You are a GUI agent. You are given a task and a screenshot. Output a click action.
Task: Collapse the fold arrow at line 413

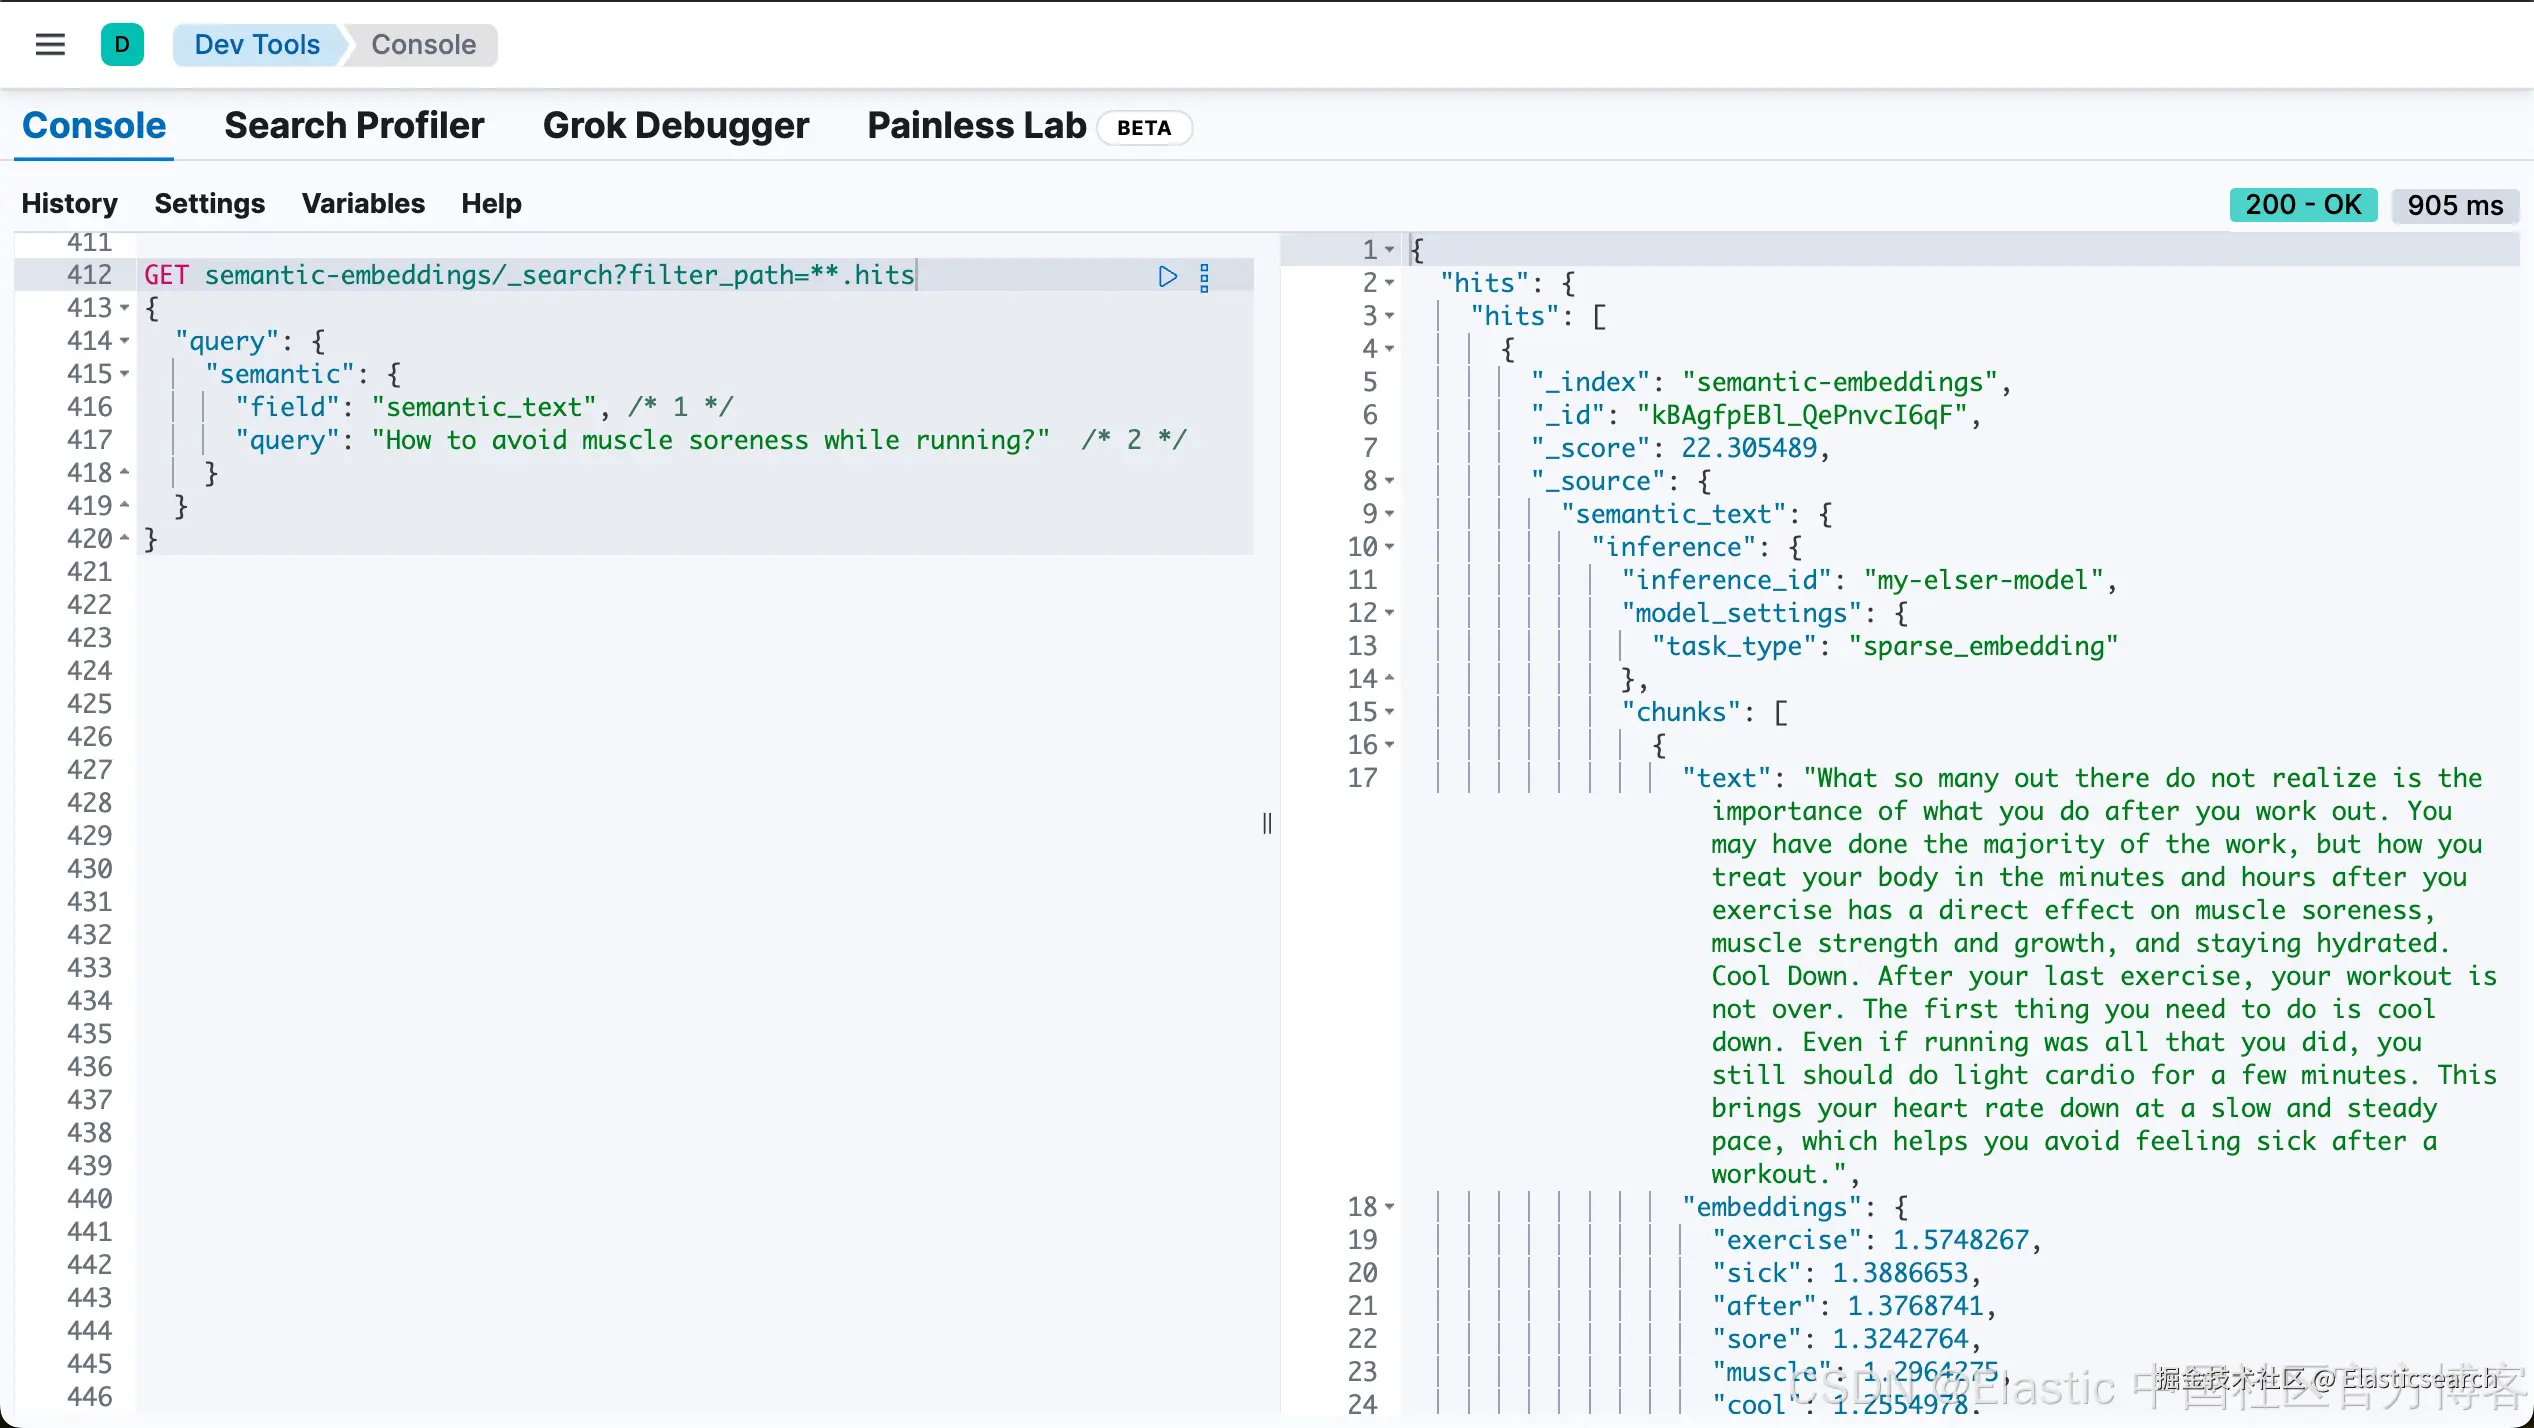[x=125, y=308]
